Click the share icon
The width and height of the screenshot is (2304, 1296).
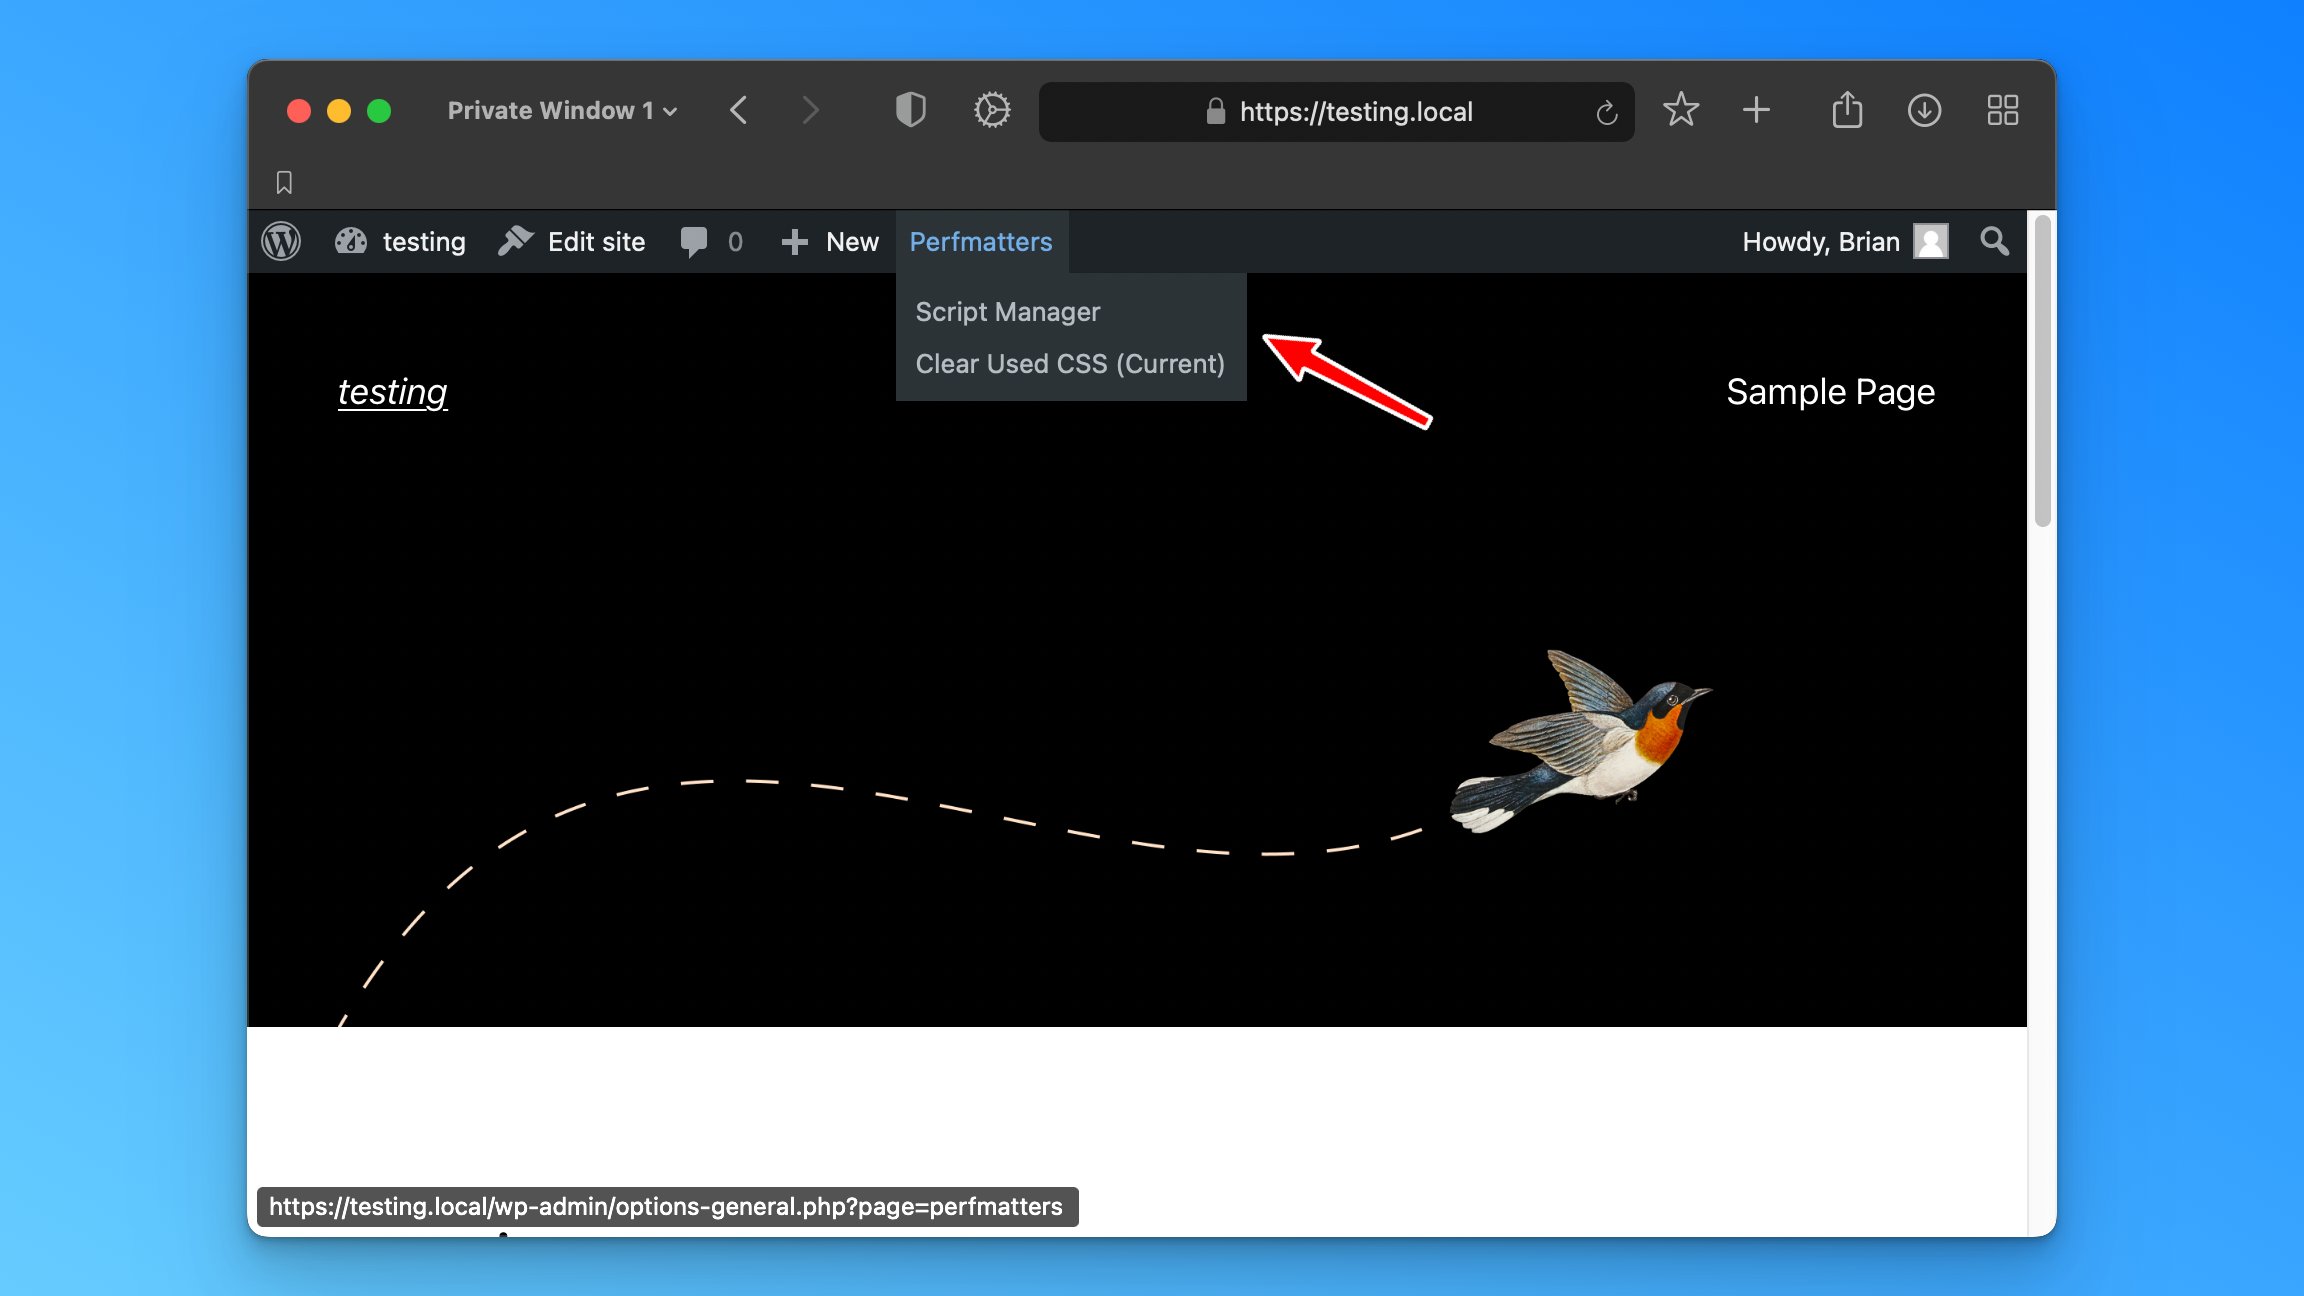(1847, 110)
